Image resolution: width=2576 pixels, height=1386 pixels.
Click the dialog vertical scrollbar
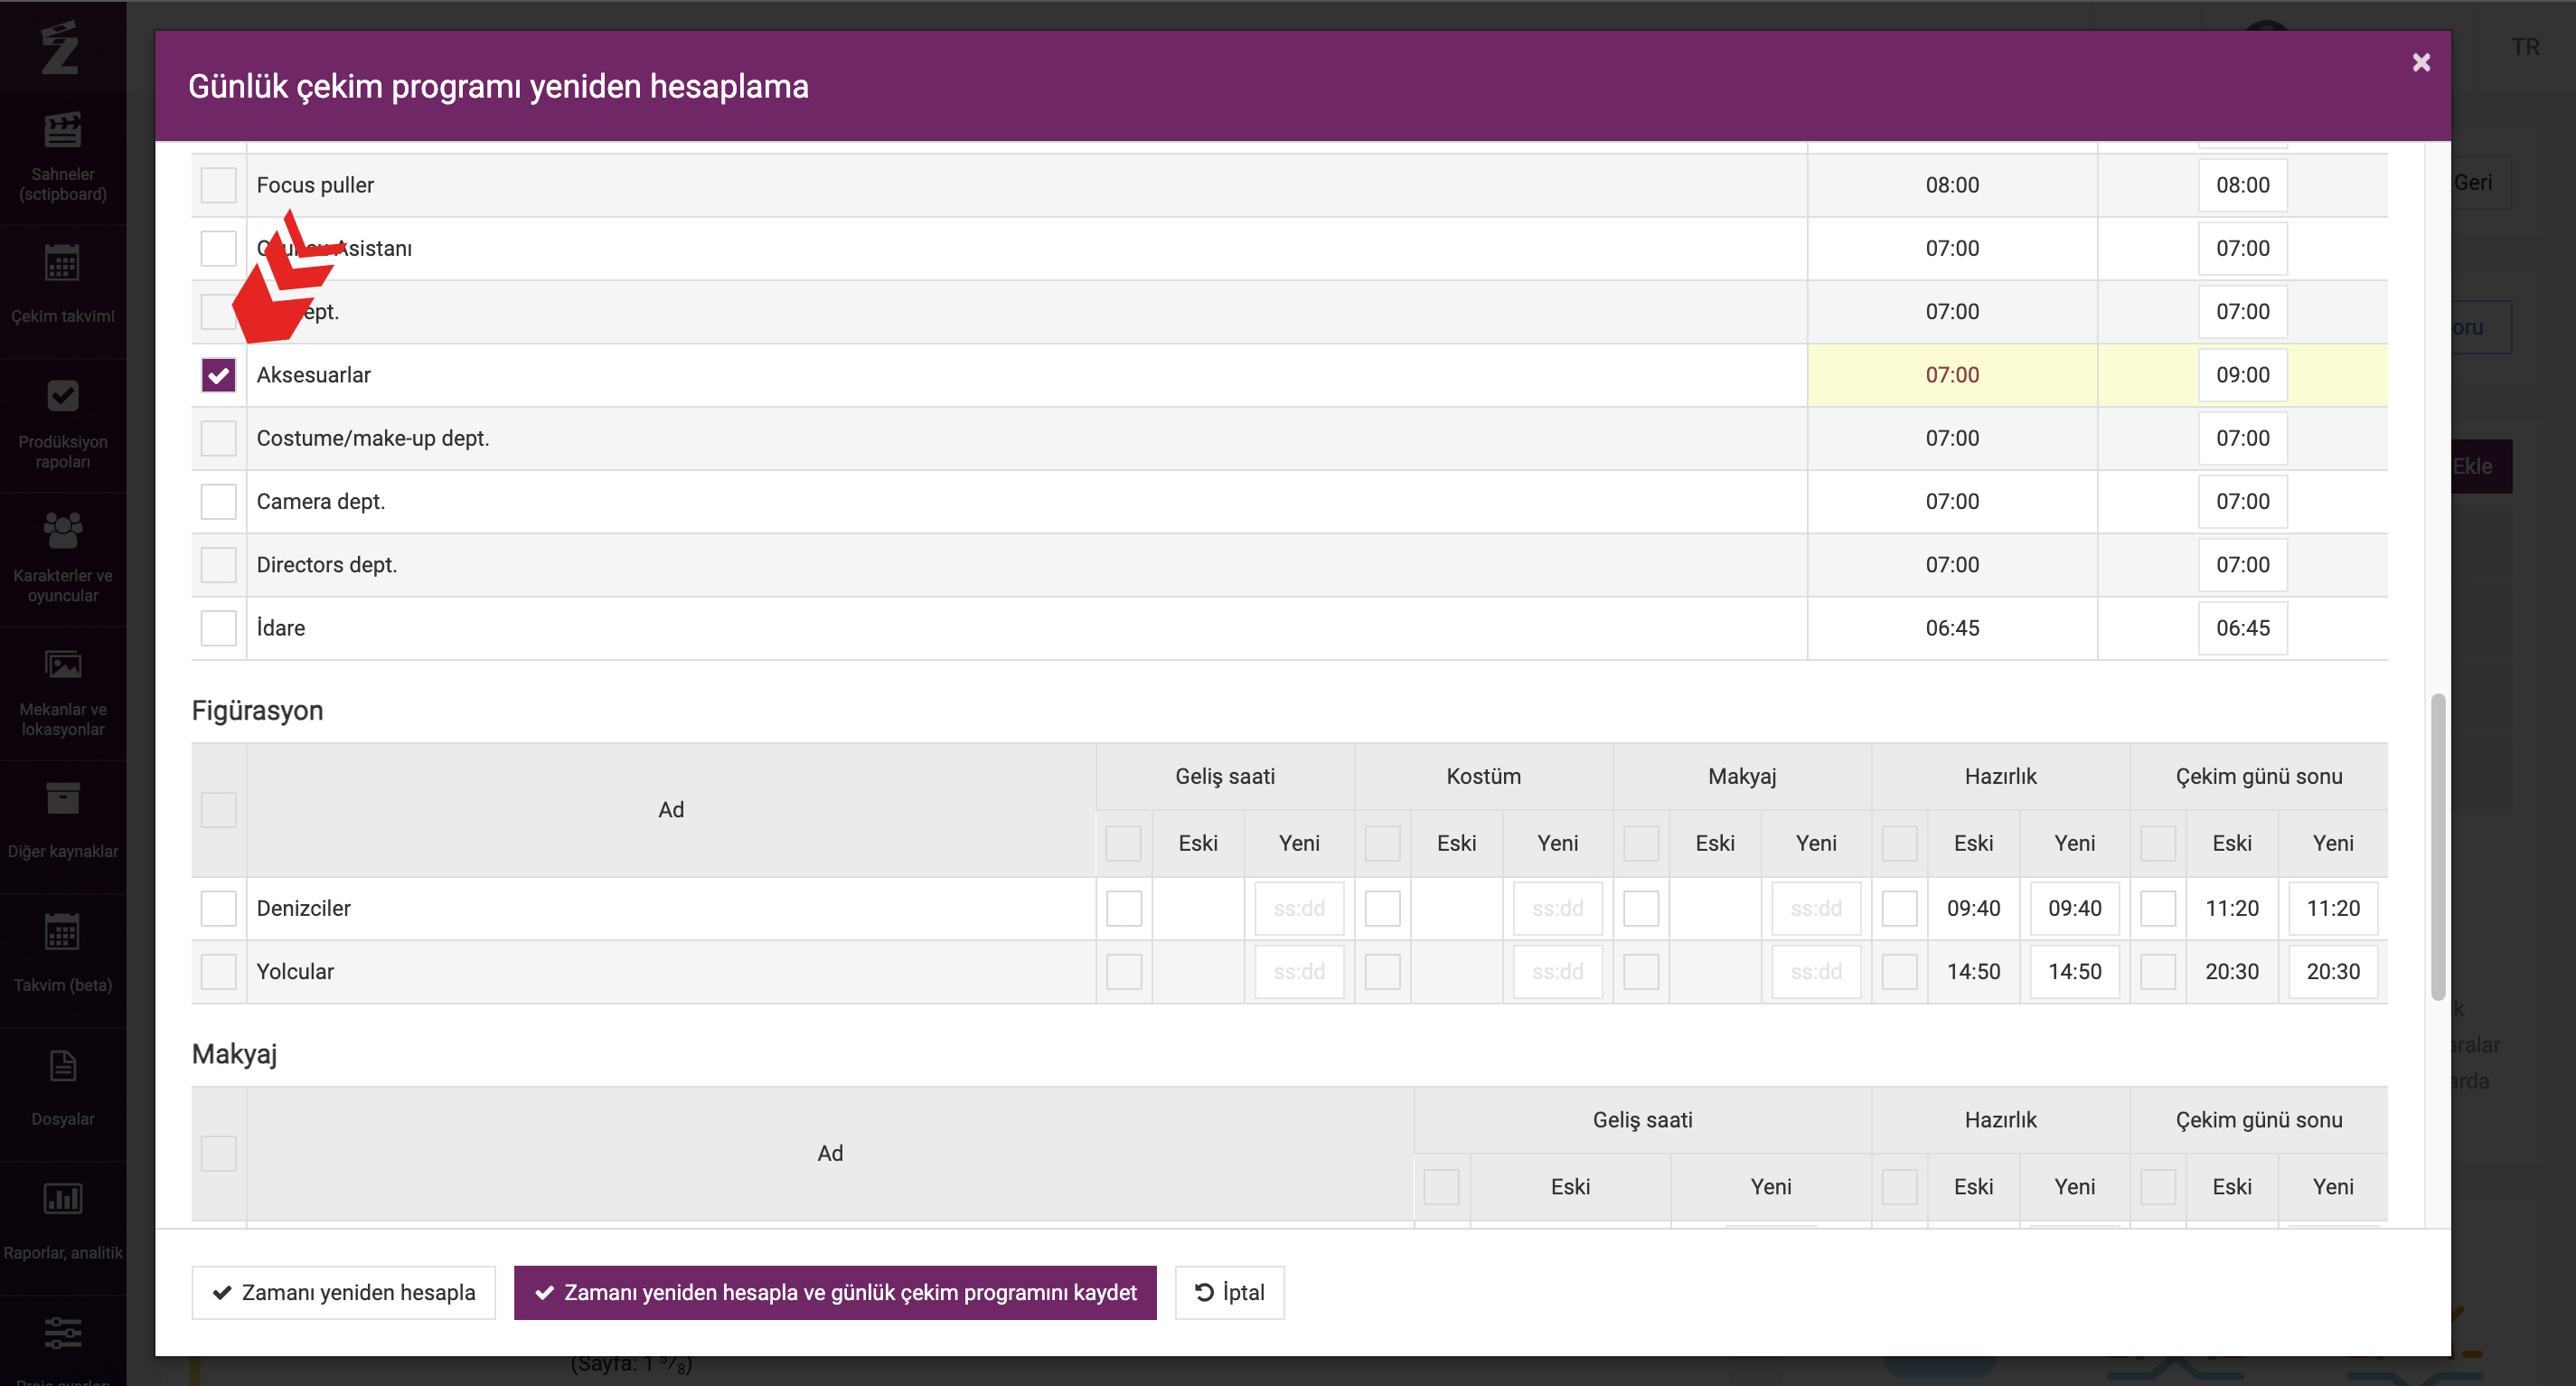2437,845
